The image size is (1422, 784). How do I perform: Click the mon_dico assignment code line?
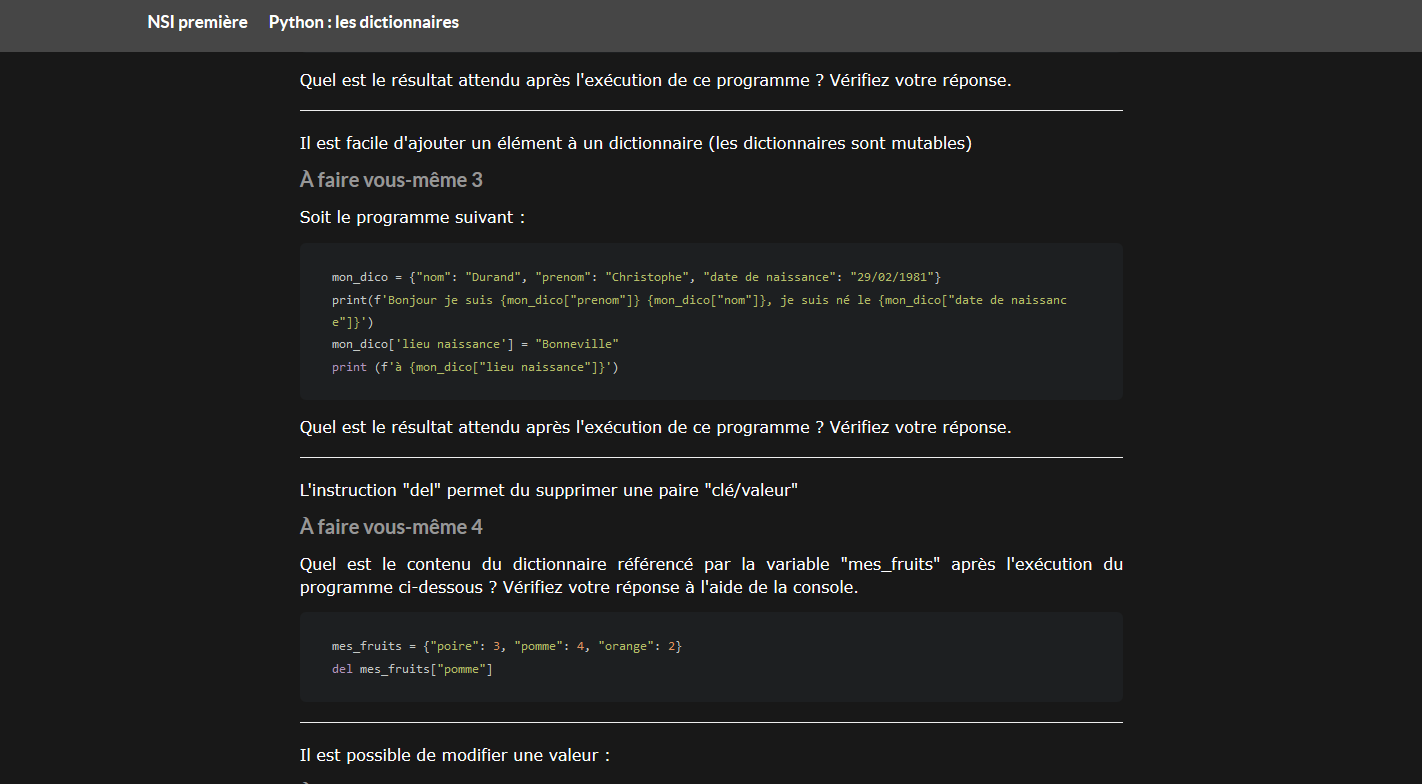(637, 277)
